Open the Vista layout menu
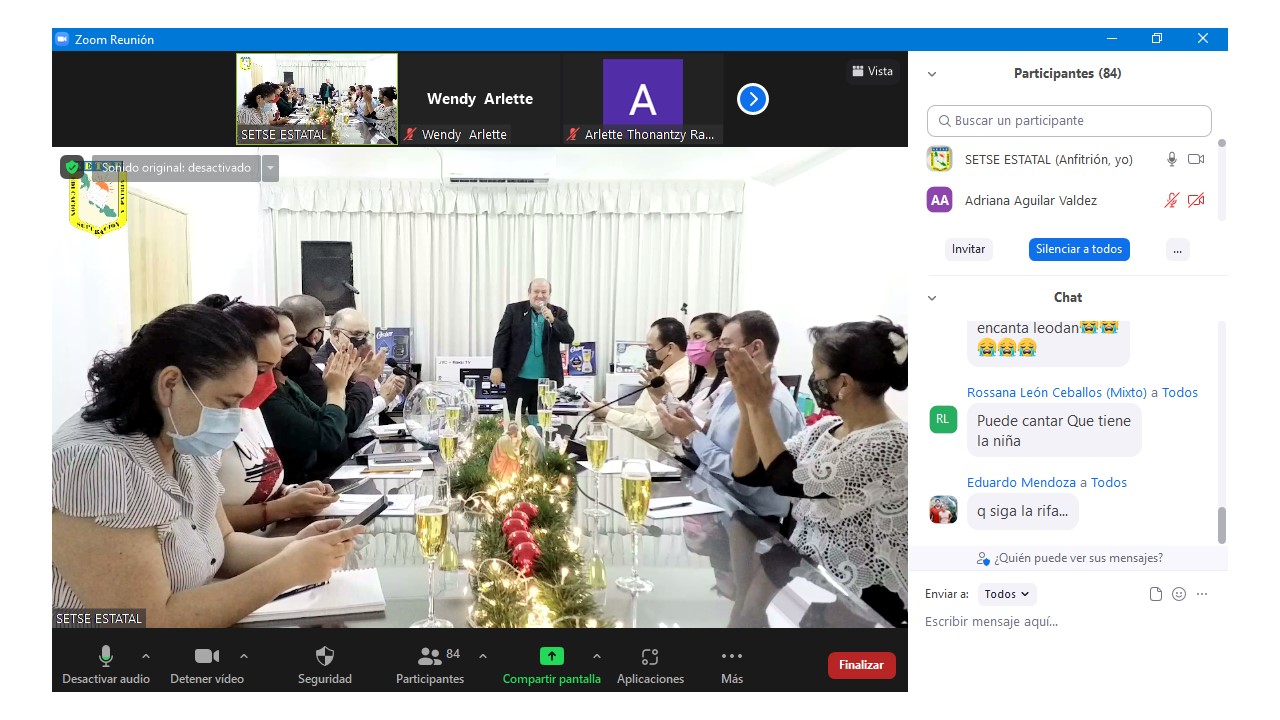1280x720 pixels. (872, 71)
